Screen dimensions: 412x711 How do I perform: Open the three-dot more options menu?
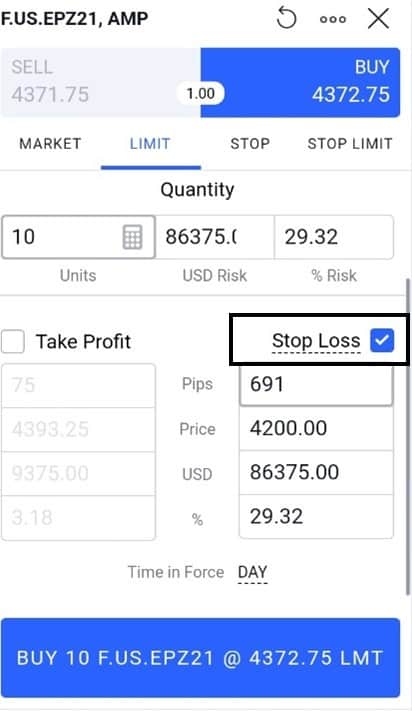point(333,19)
